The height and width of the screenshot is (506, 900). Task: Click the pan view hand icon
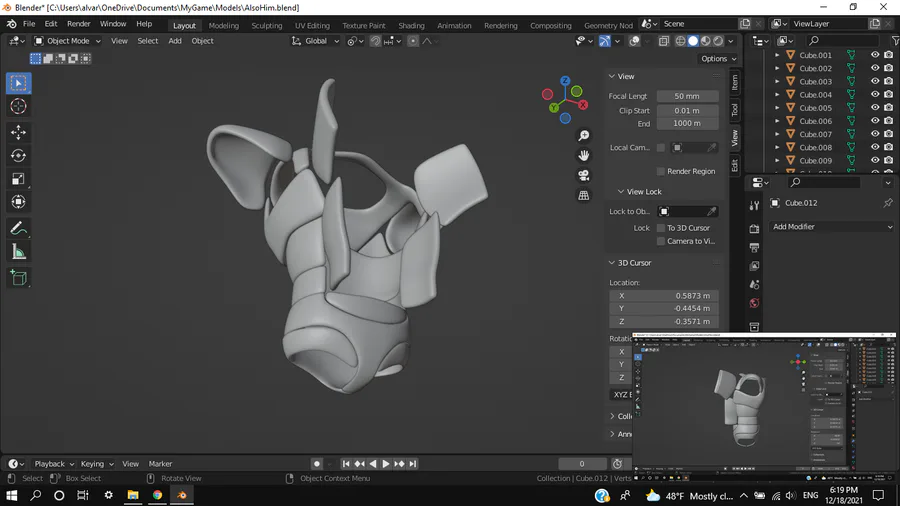point(584,155)
